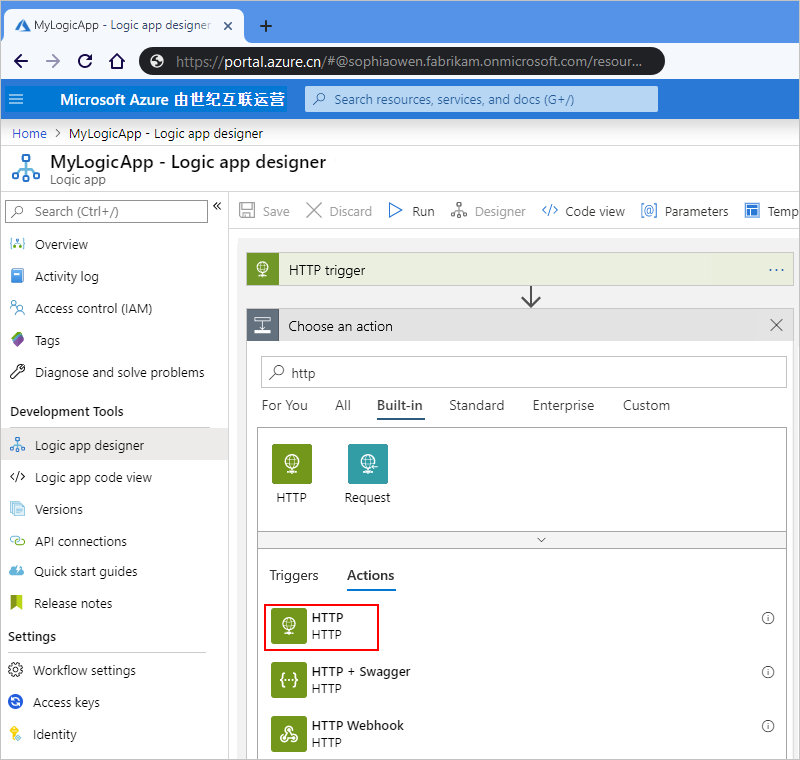Open Workflow settings
The width and height of the screenshot is (800, 760).
pyautogui.click(x=84, y=670)
